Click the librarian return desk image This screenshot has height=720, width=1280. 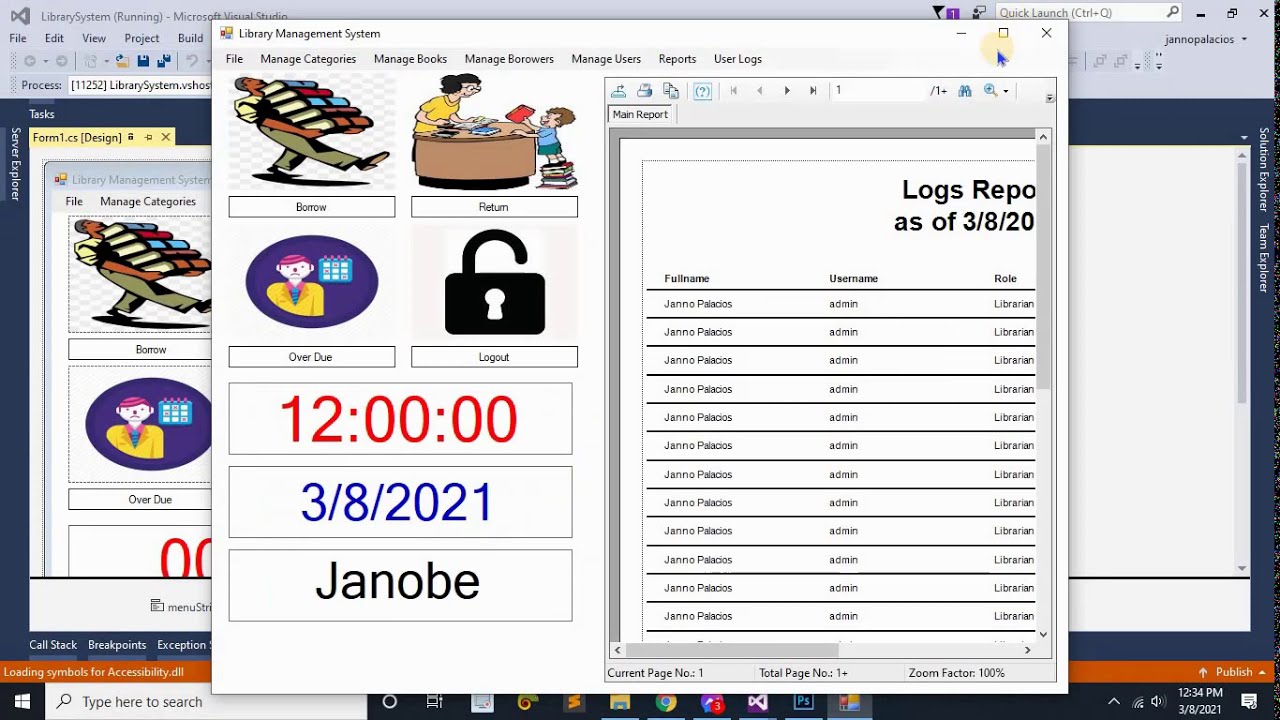click(494, 131)
